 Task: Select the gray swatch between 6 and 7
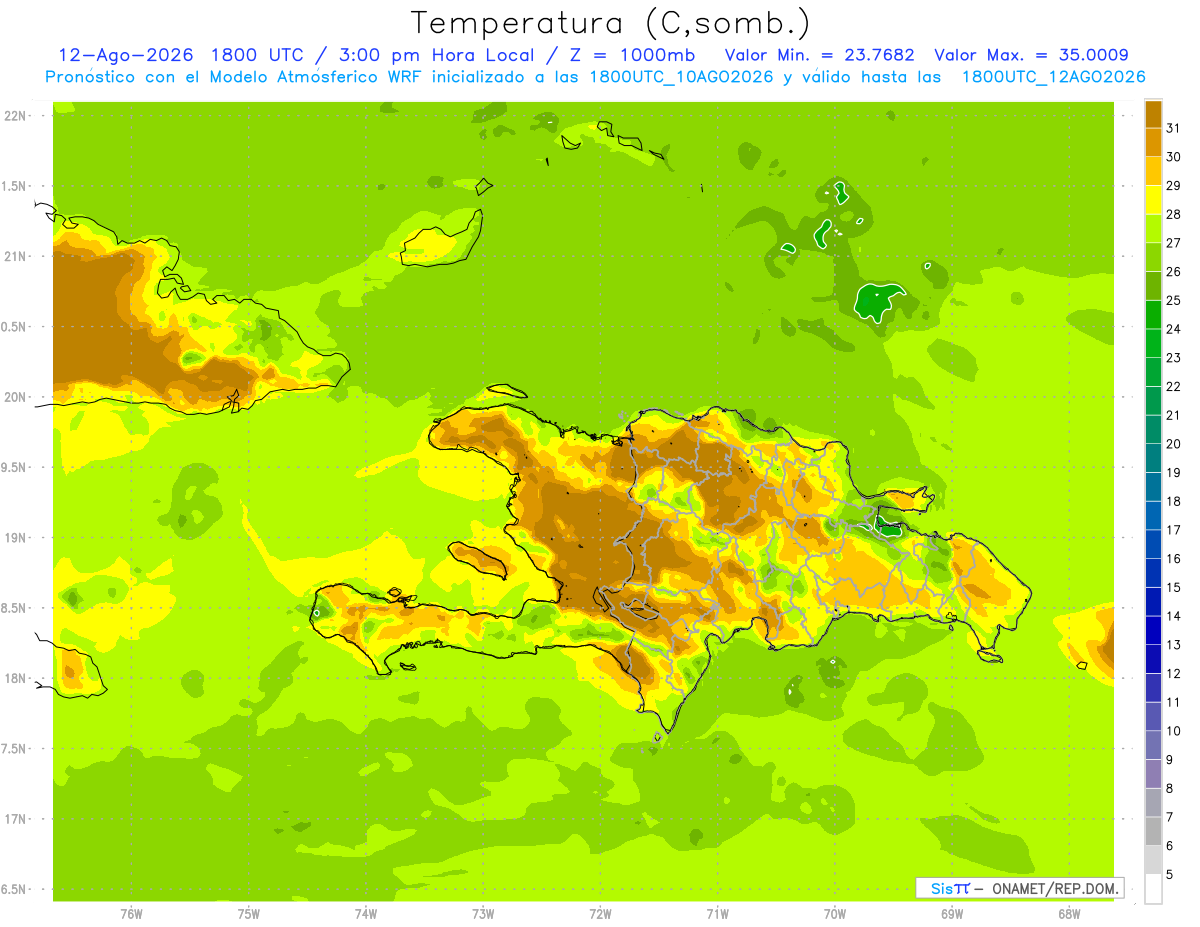click(1153, 831)
